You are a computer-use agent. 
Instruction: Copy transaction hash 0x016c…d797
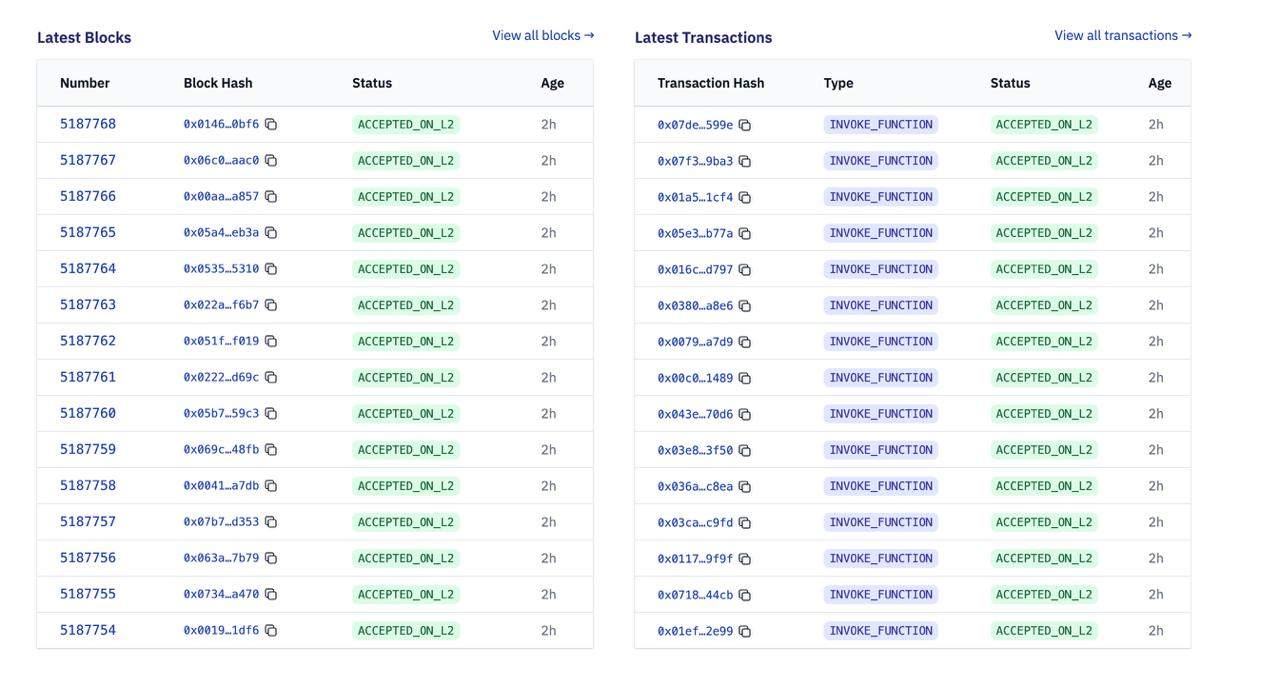coord(745,270)
